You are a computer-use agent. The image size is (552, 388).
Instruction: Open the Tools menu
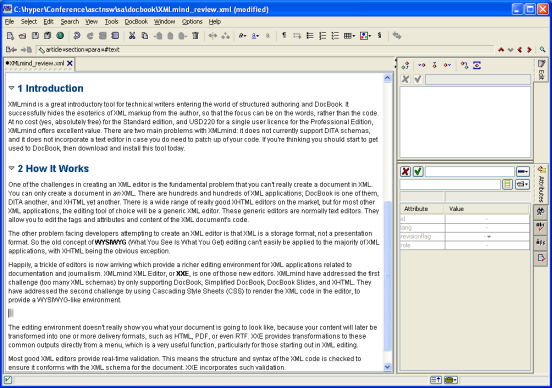(111, 22)
